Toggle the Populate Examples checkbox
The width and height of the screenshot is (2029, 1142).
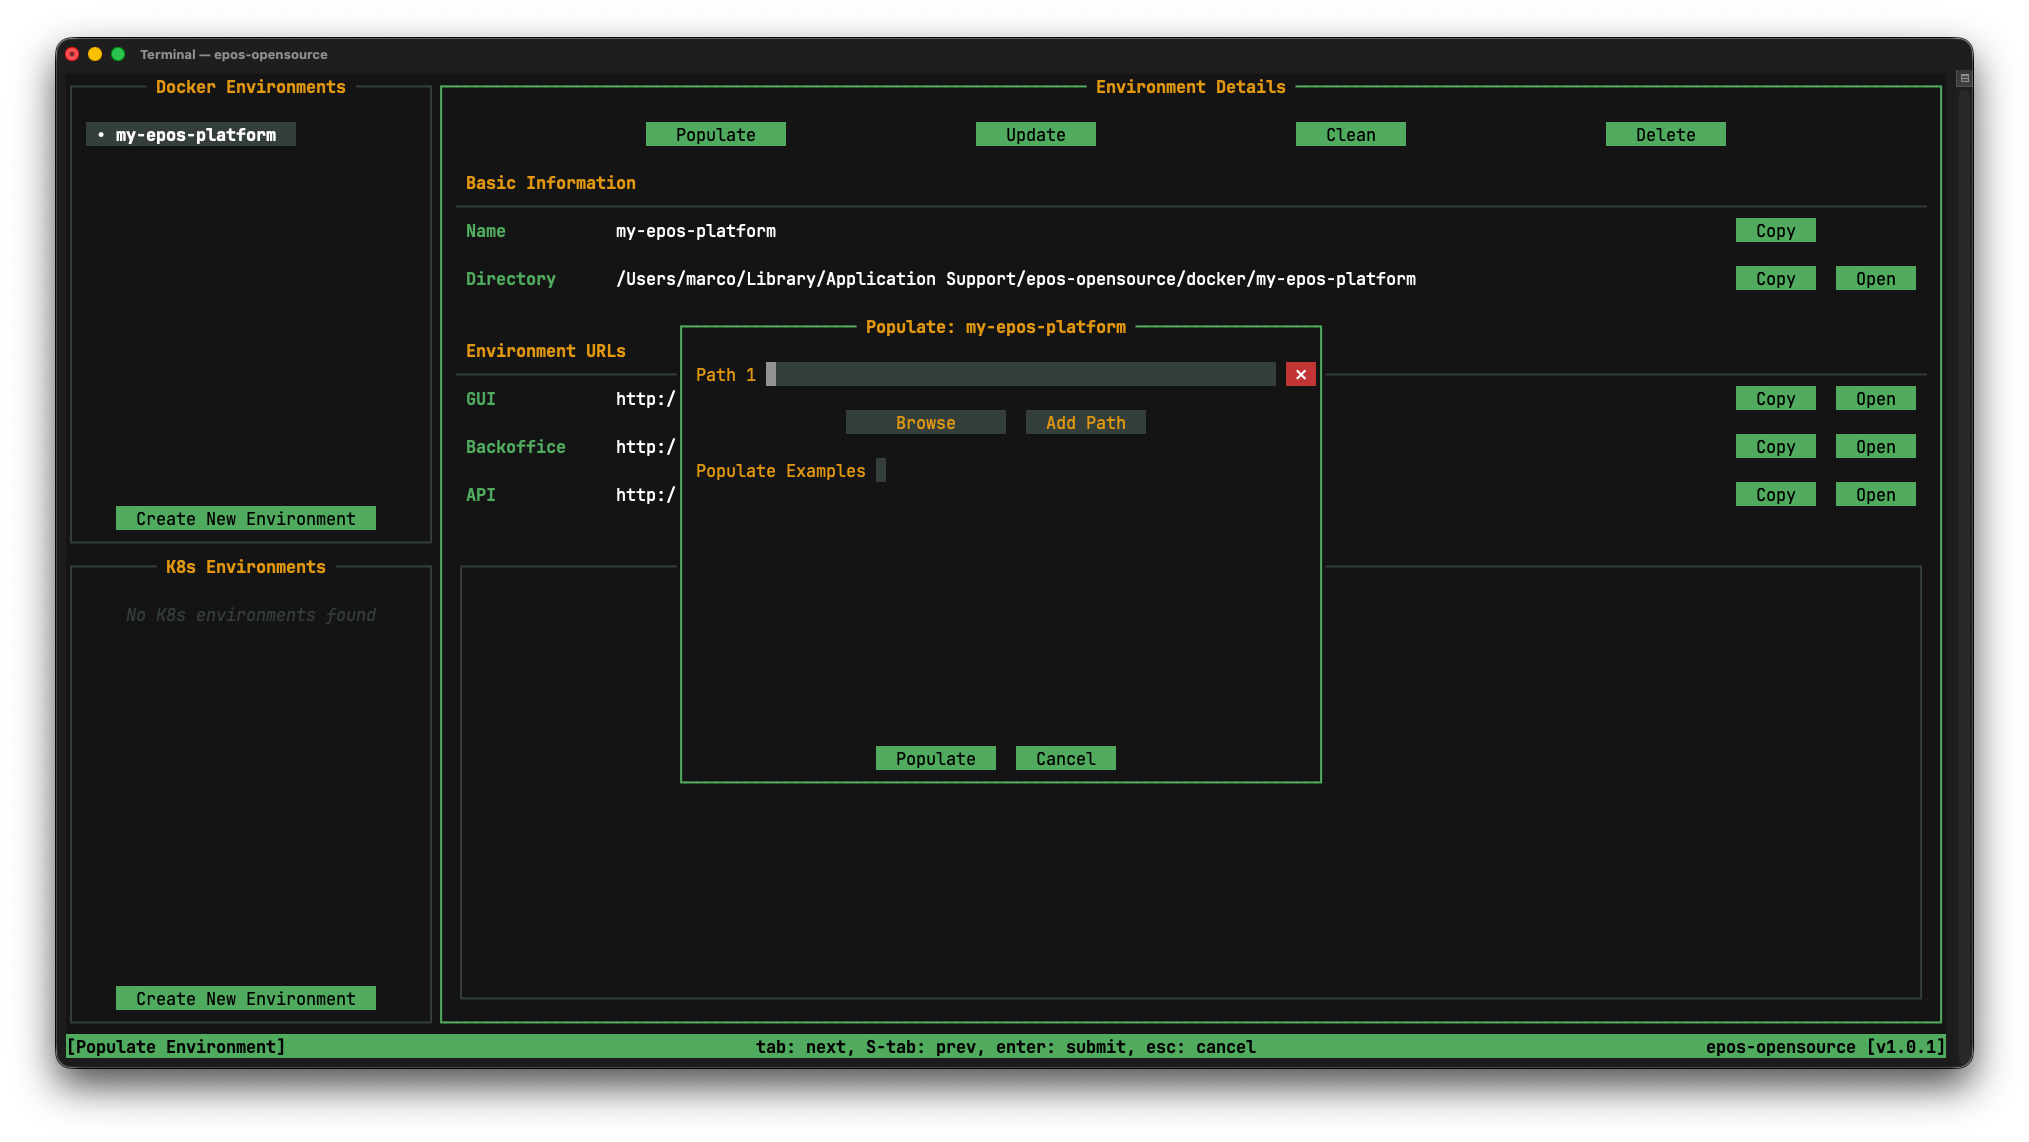coord(881,470)
